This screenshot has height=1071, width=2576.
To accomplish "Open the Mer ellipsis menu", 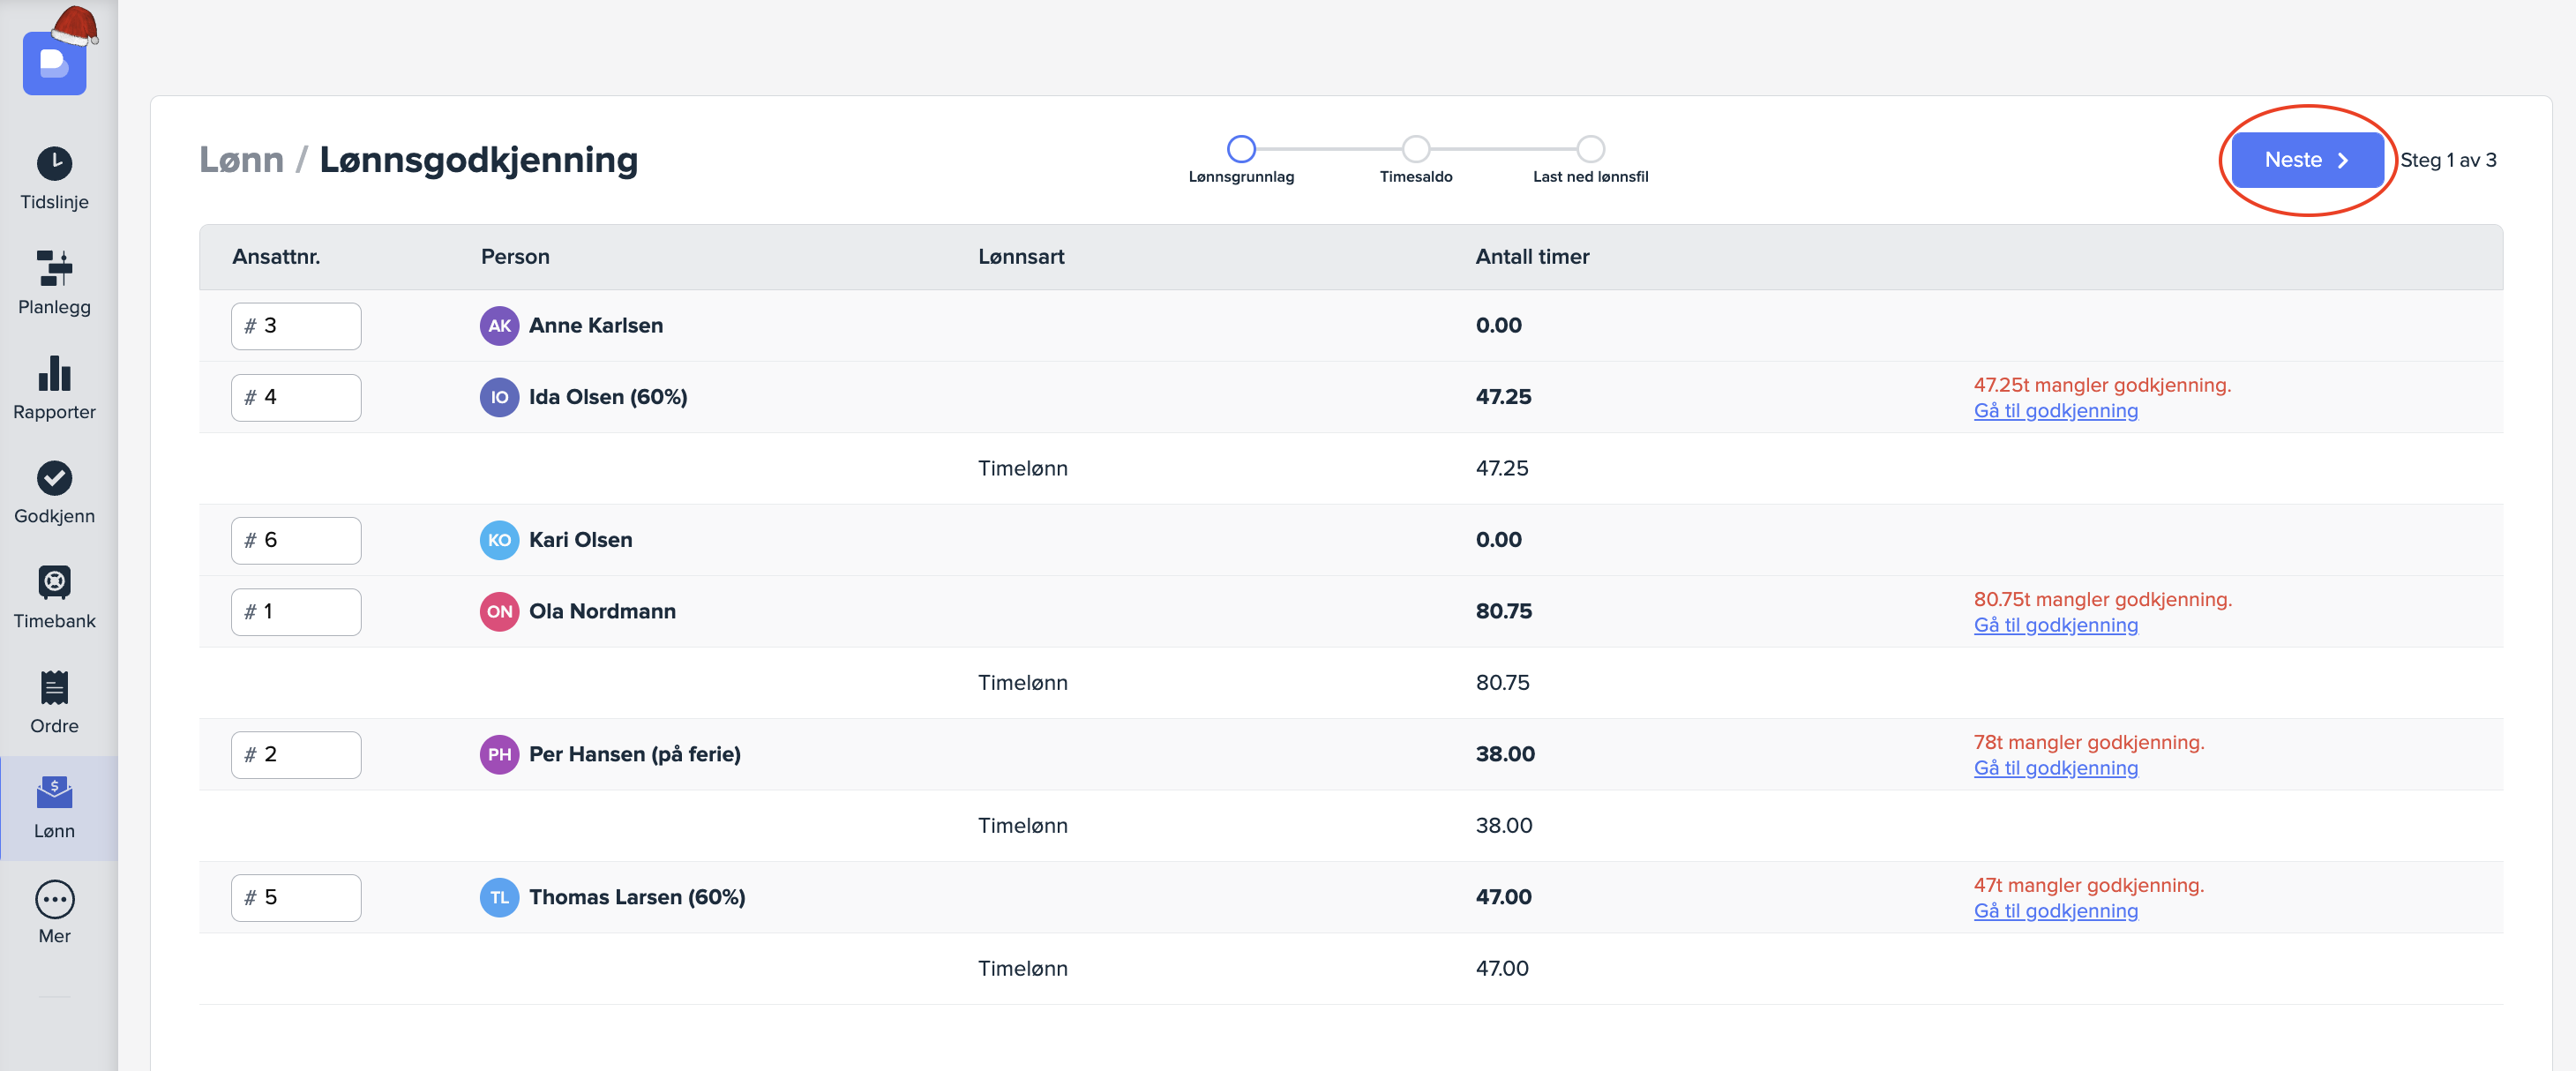I will 54,898.
